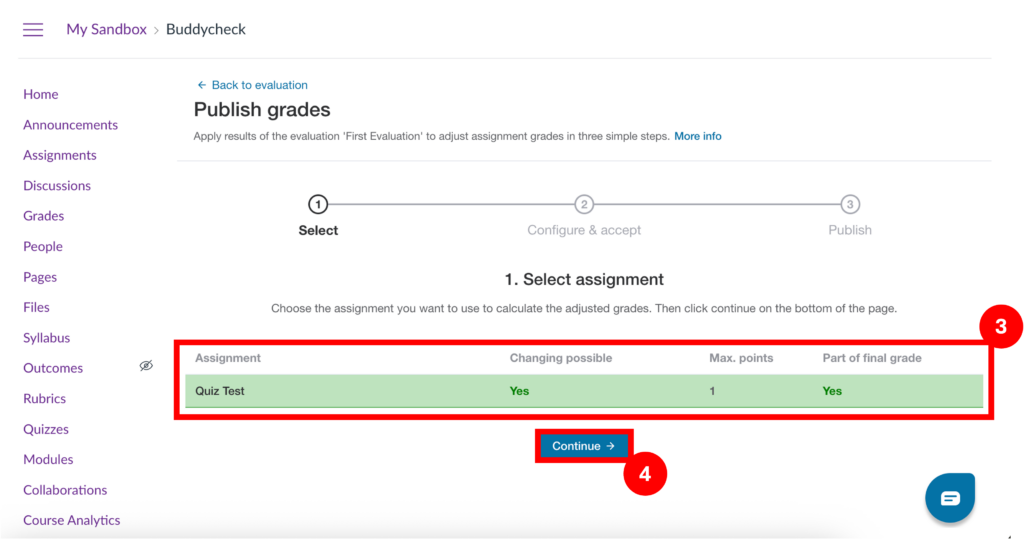Open the More info link
Image resolution: width=1024 pixels, height=539 pixels.
697,136
